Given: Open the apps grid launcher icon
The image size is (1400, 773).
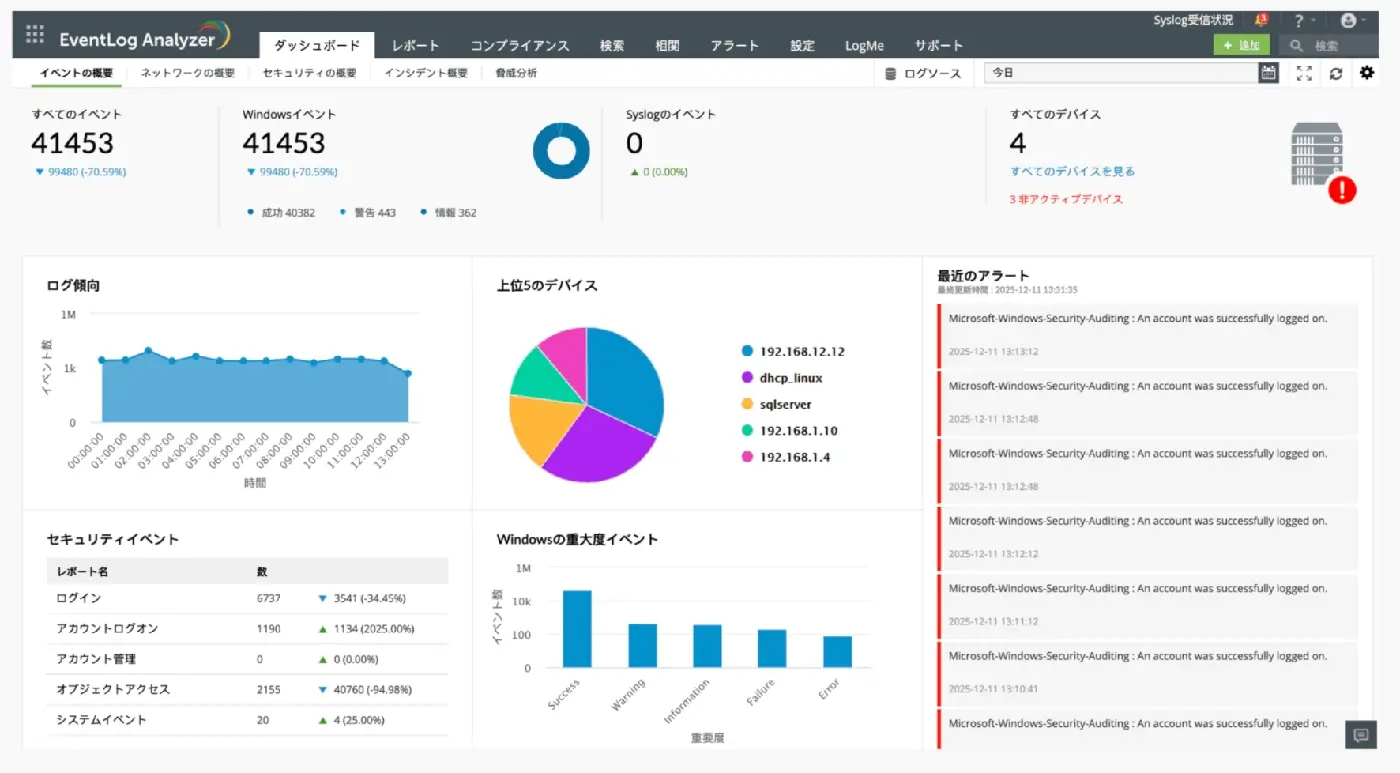Looking at the screenshot, I should pyautogui.click(x=35, y=35).
